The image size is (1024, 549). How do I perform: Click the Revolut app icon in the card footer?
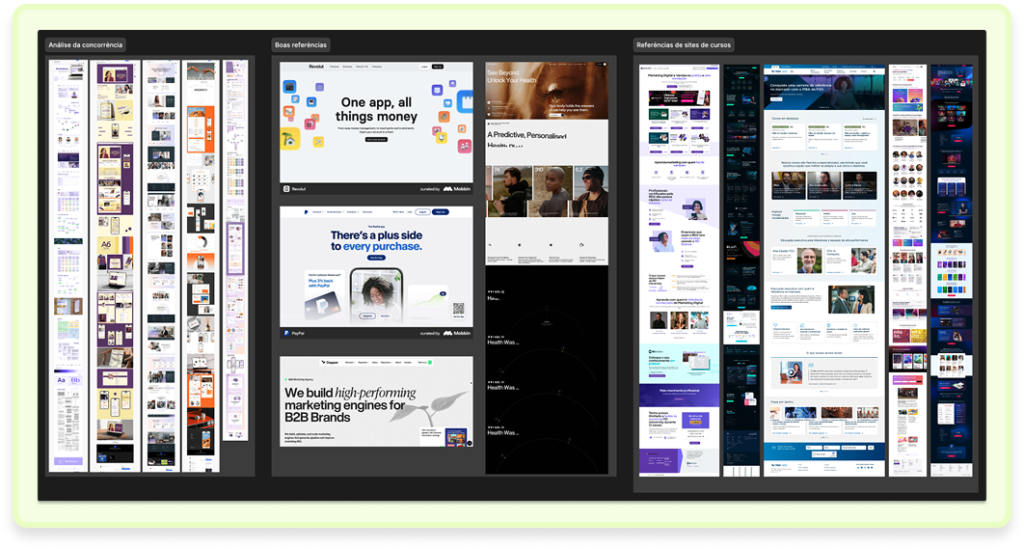tap(286, 189)
